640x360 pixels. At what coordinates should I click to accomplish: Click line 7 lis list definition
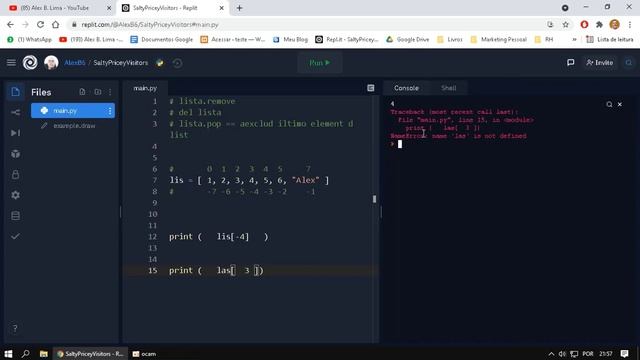[x=249, y=180]
